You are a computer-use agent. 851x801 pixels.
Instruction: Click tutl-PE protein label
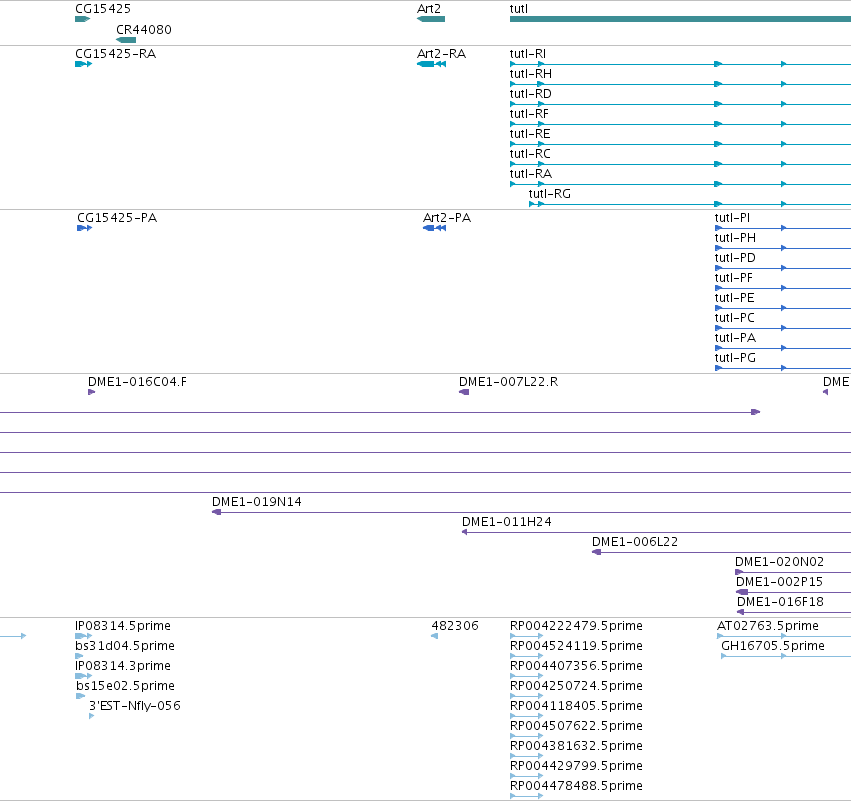pyautogui.click(x=734, y=298)
